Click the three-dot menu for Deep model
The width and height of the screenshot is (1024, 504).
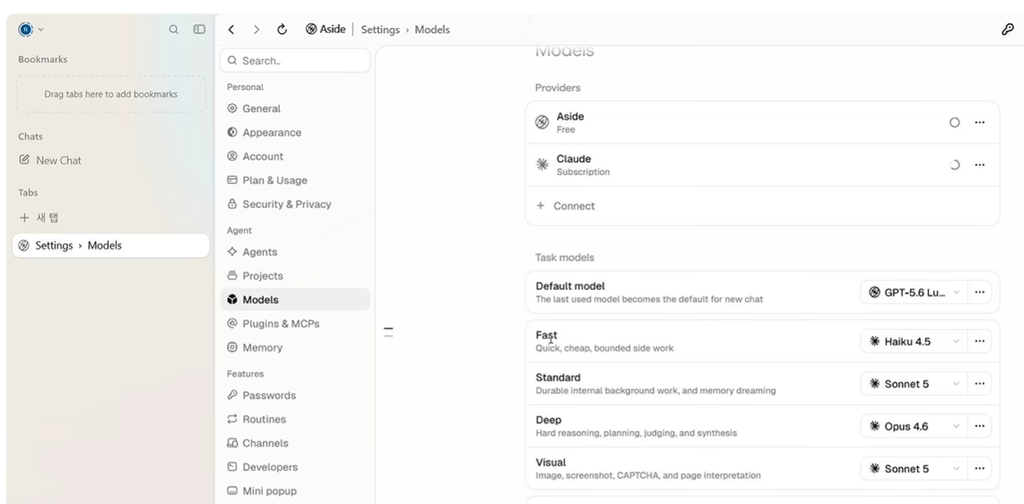[980, 426]
